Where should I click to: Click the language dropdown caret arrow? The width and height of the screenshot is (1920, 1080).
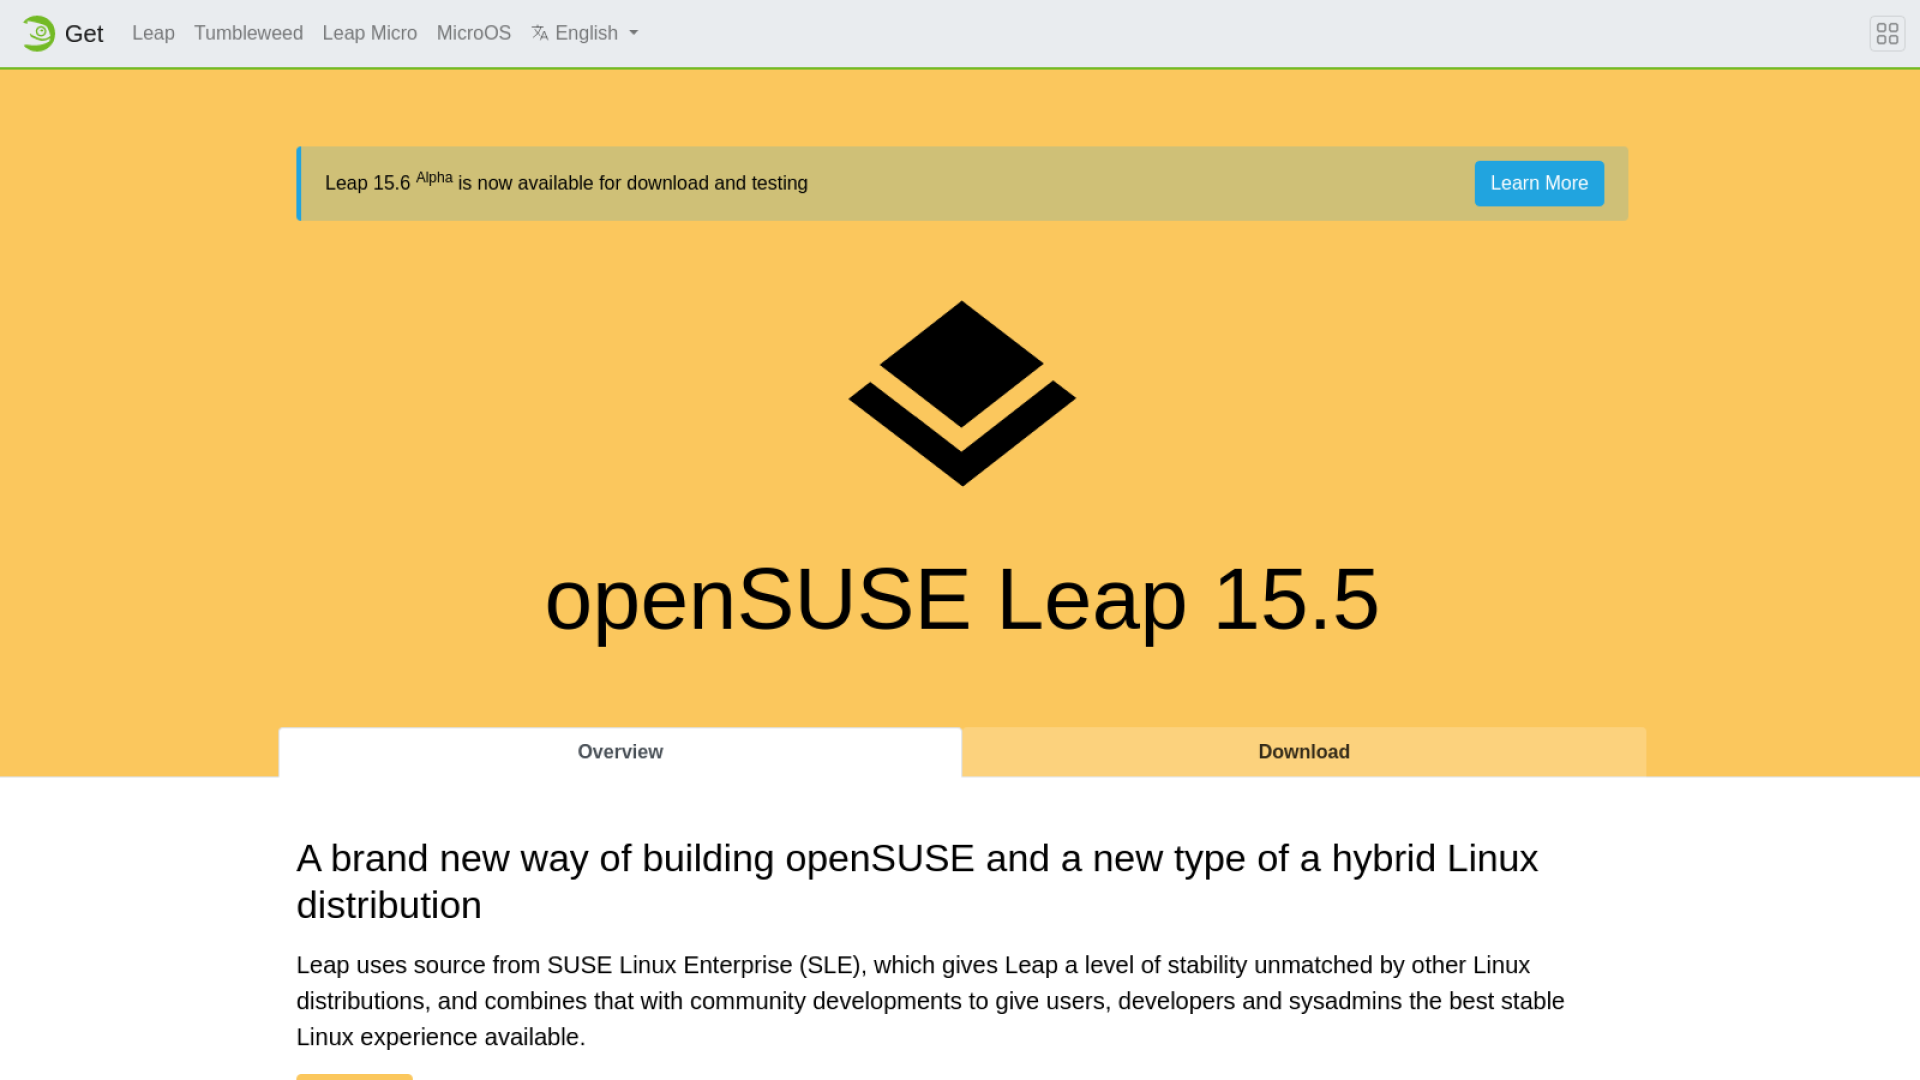(x=634, y=33)
